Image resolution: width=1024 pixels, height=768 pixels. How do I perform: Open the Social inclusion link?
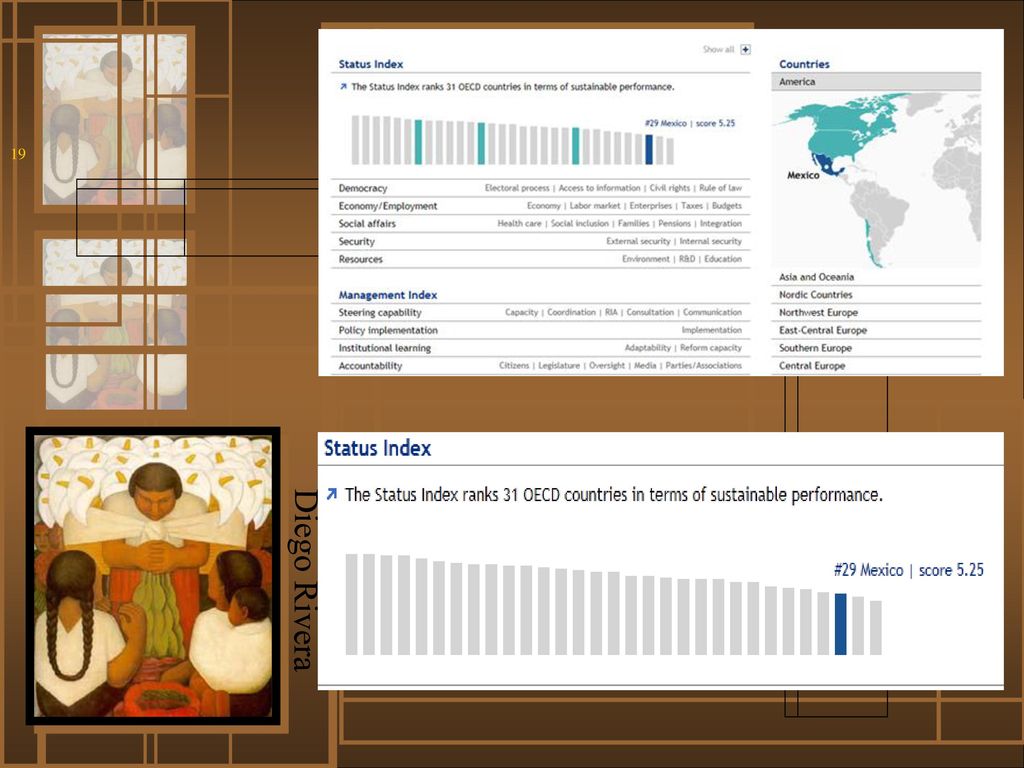[x=579, y=223]
